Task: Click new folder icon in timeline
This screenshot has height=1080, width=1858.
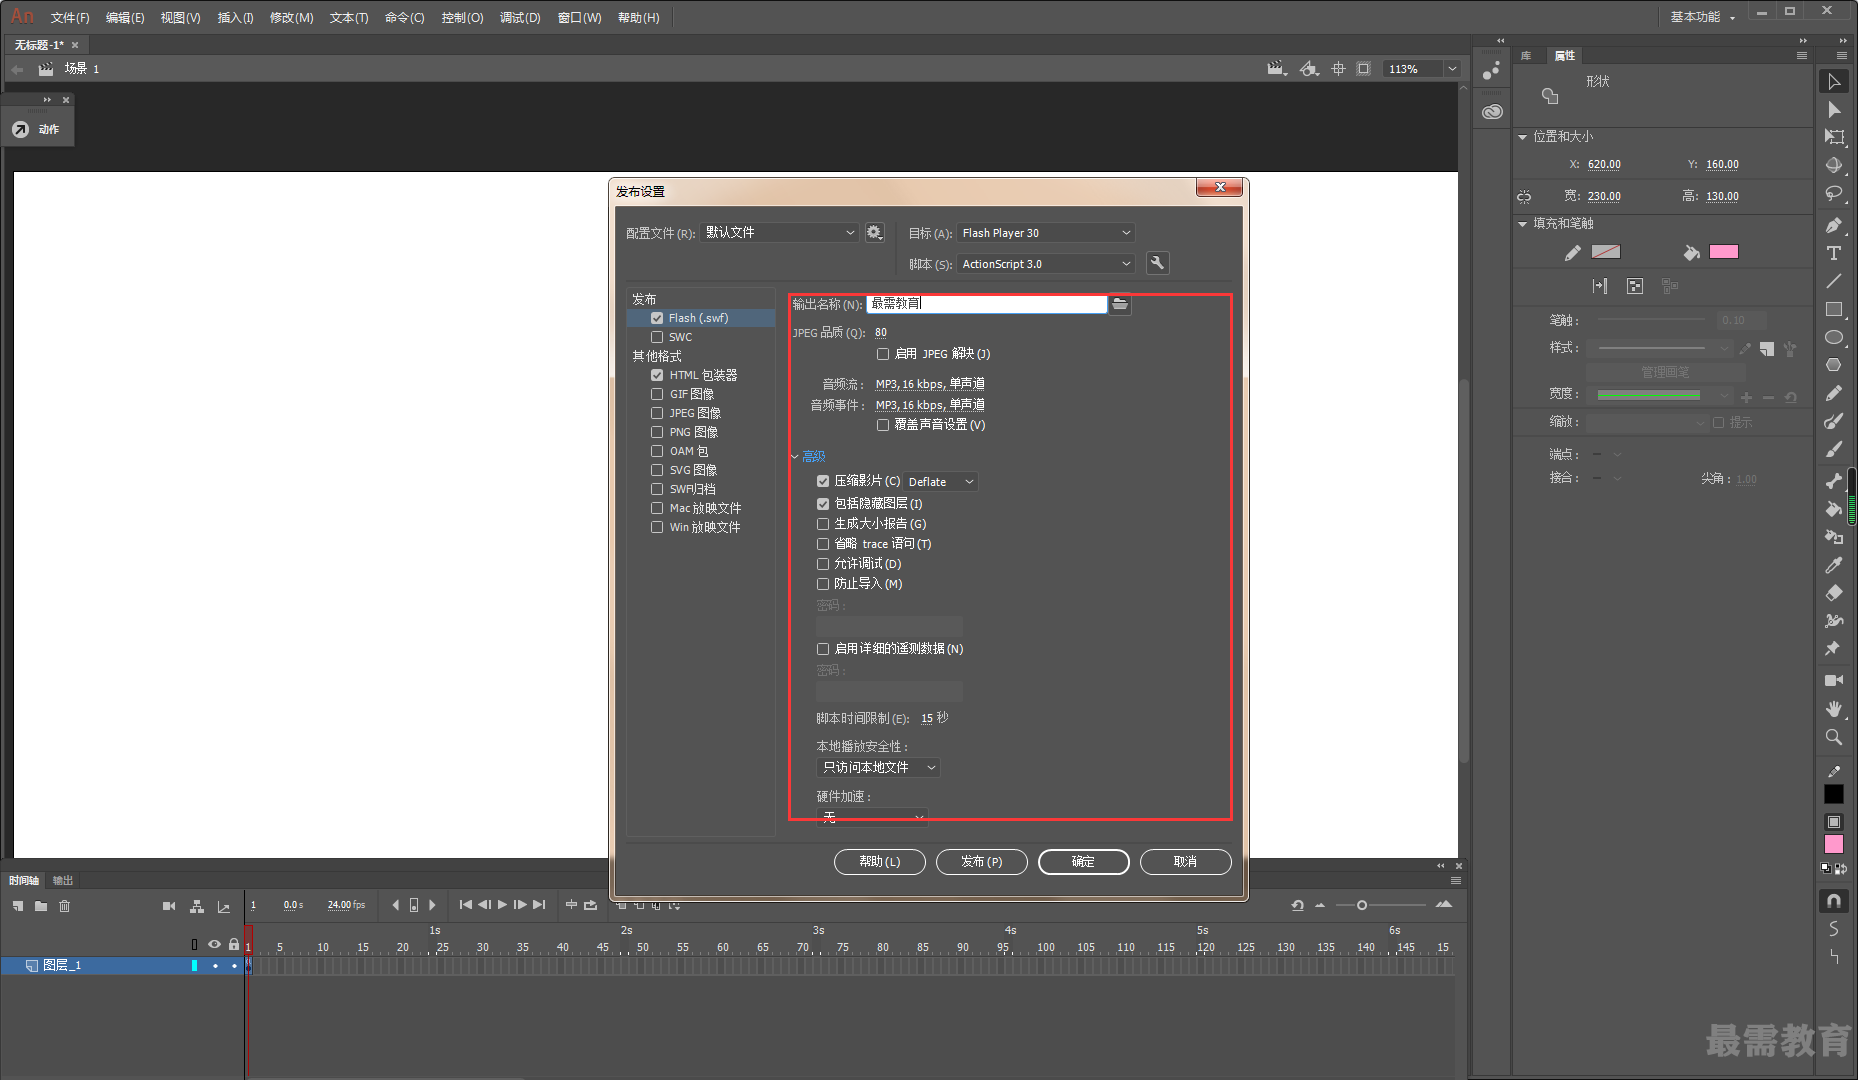Action: (41, 906)
